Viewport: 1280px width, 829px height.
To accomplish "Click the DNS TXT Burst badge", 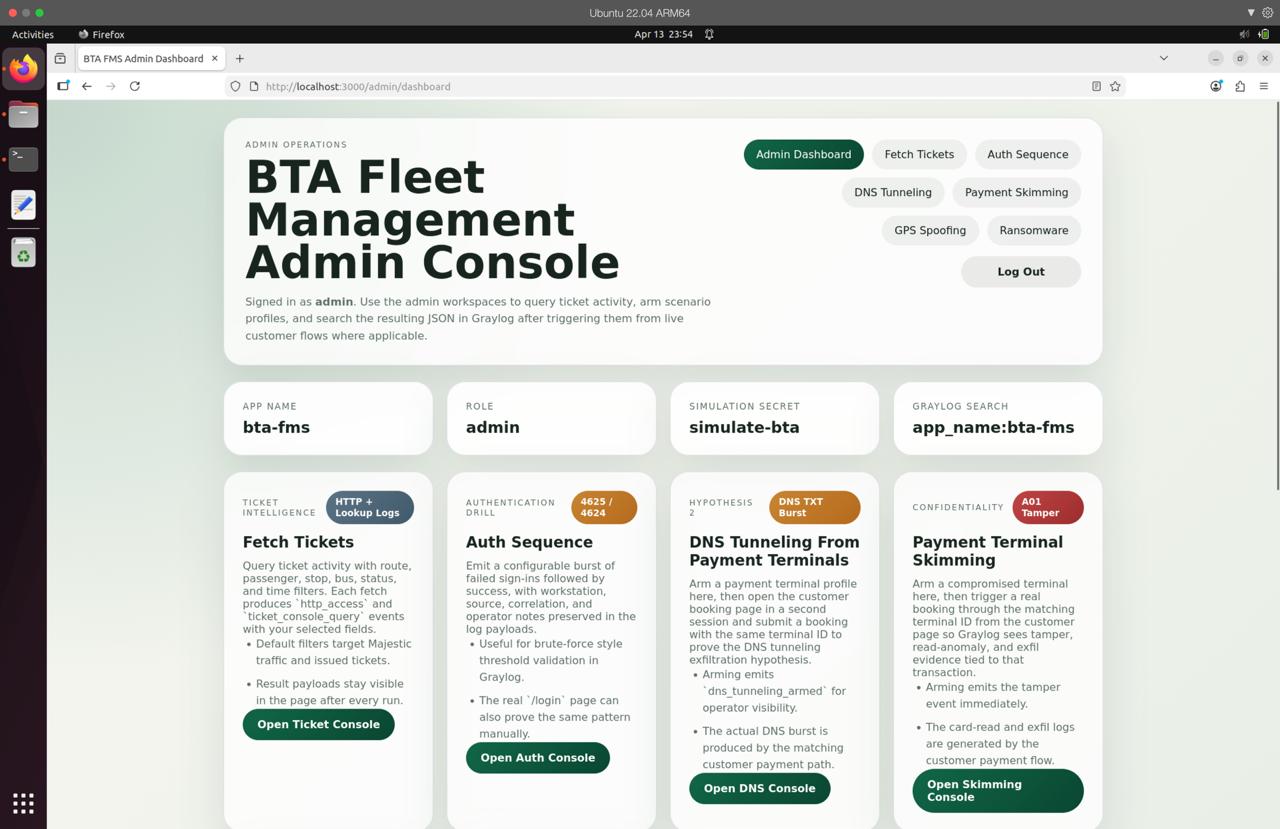I will 814,507.
